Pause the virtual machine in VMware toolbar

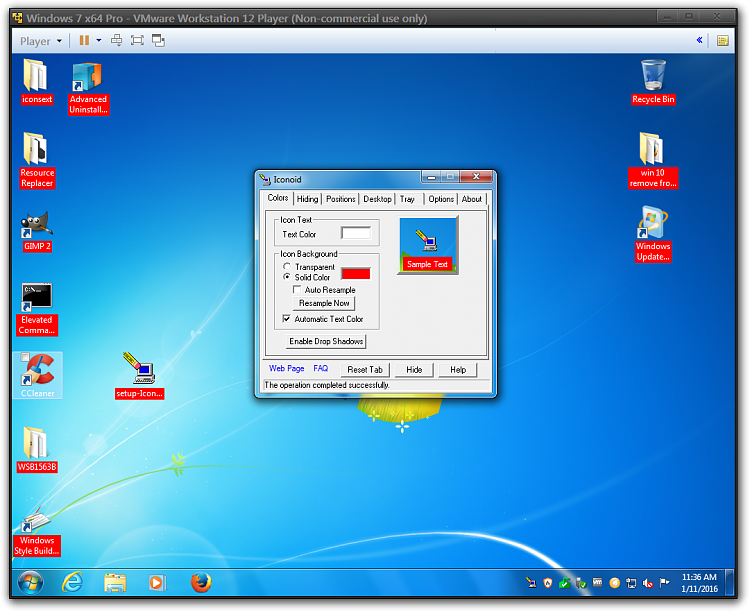tap(84, 40)
